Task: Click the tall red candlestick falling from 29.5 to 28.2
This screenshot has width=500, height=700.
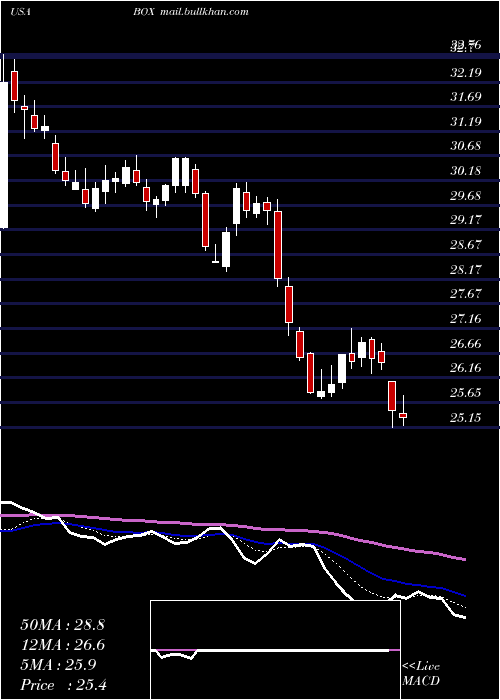Action: (x=278, y=245)
